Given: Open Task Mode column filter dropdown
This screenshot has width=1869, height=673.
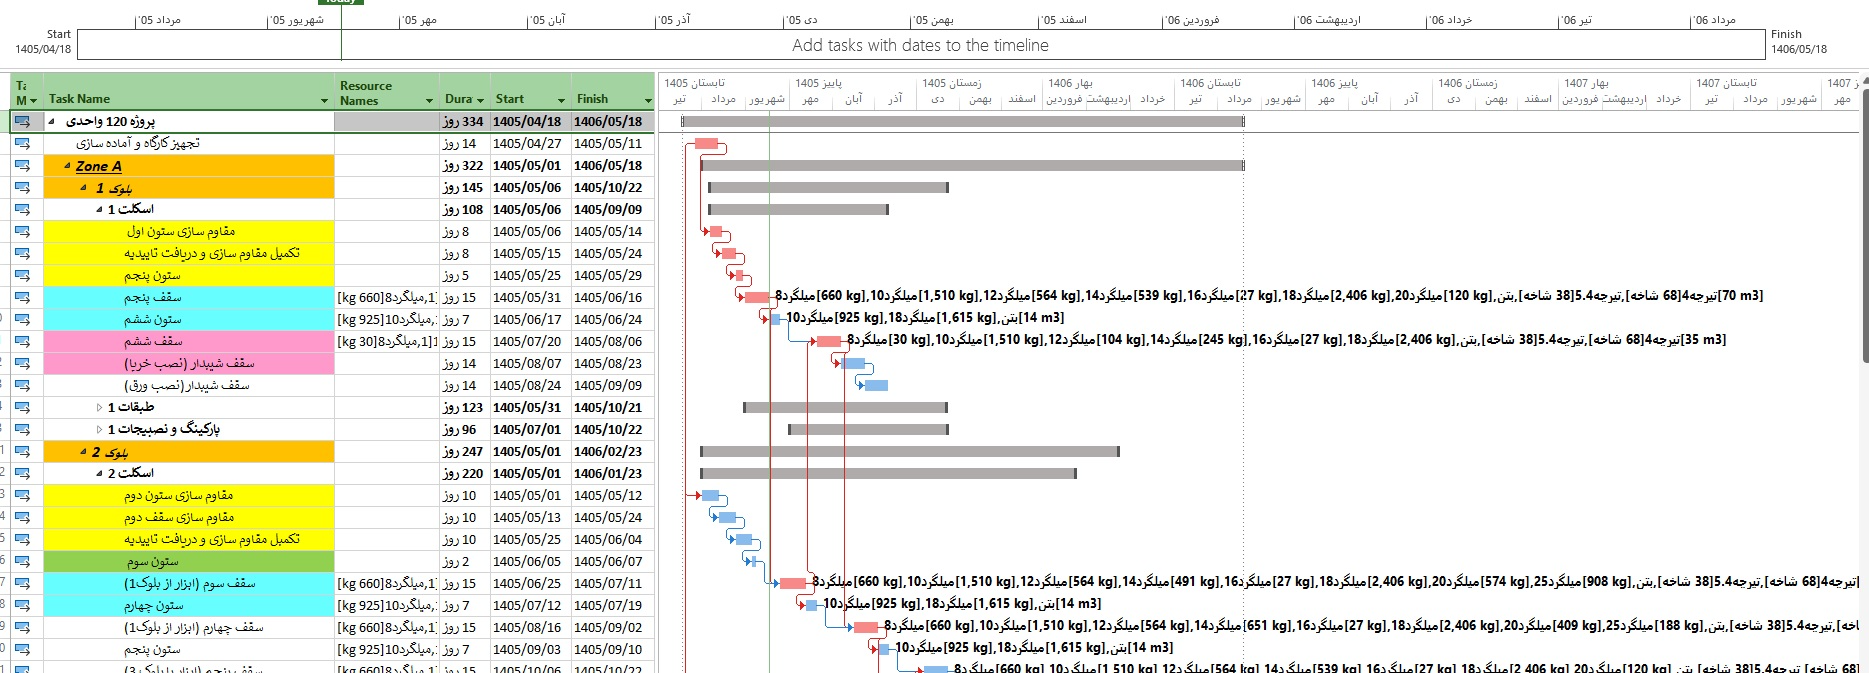Looking at the screenshot, I should (x=33, y=100).
